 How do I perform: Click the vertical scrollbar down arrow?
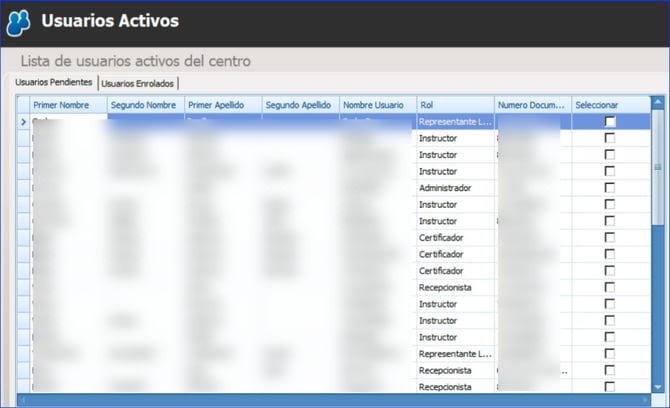[658, 386]
